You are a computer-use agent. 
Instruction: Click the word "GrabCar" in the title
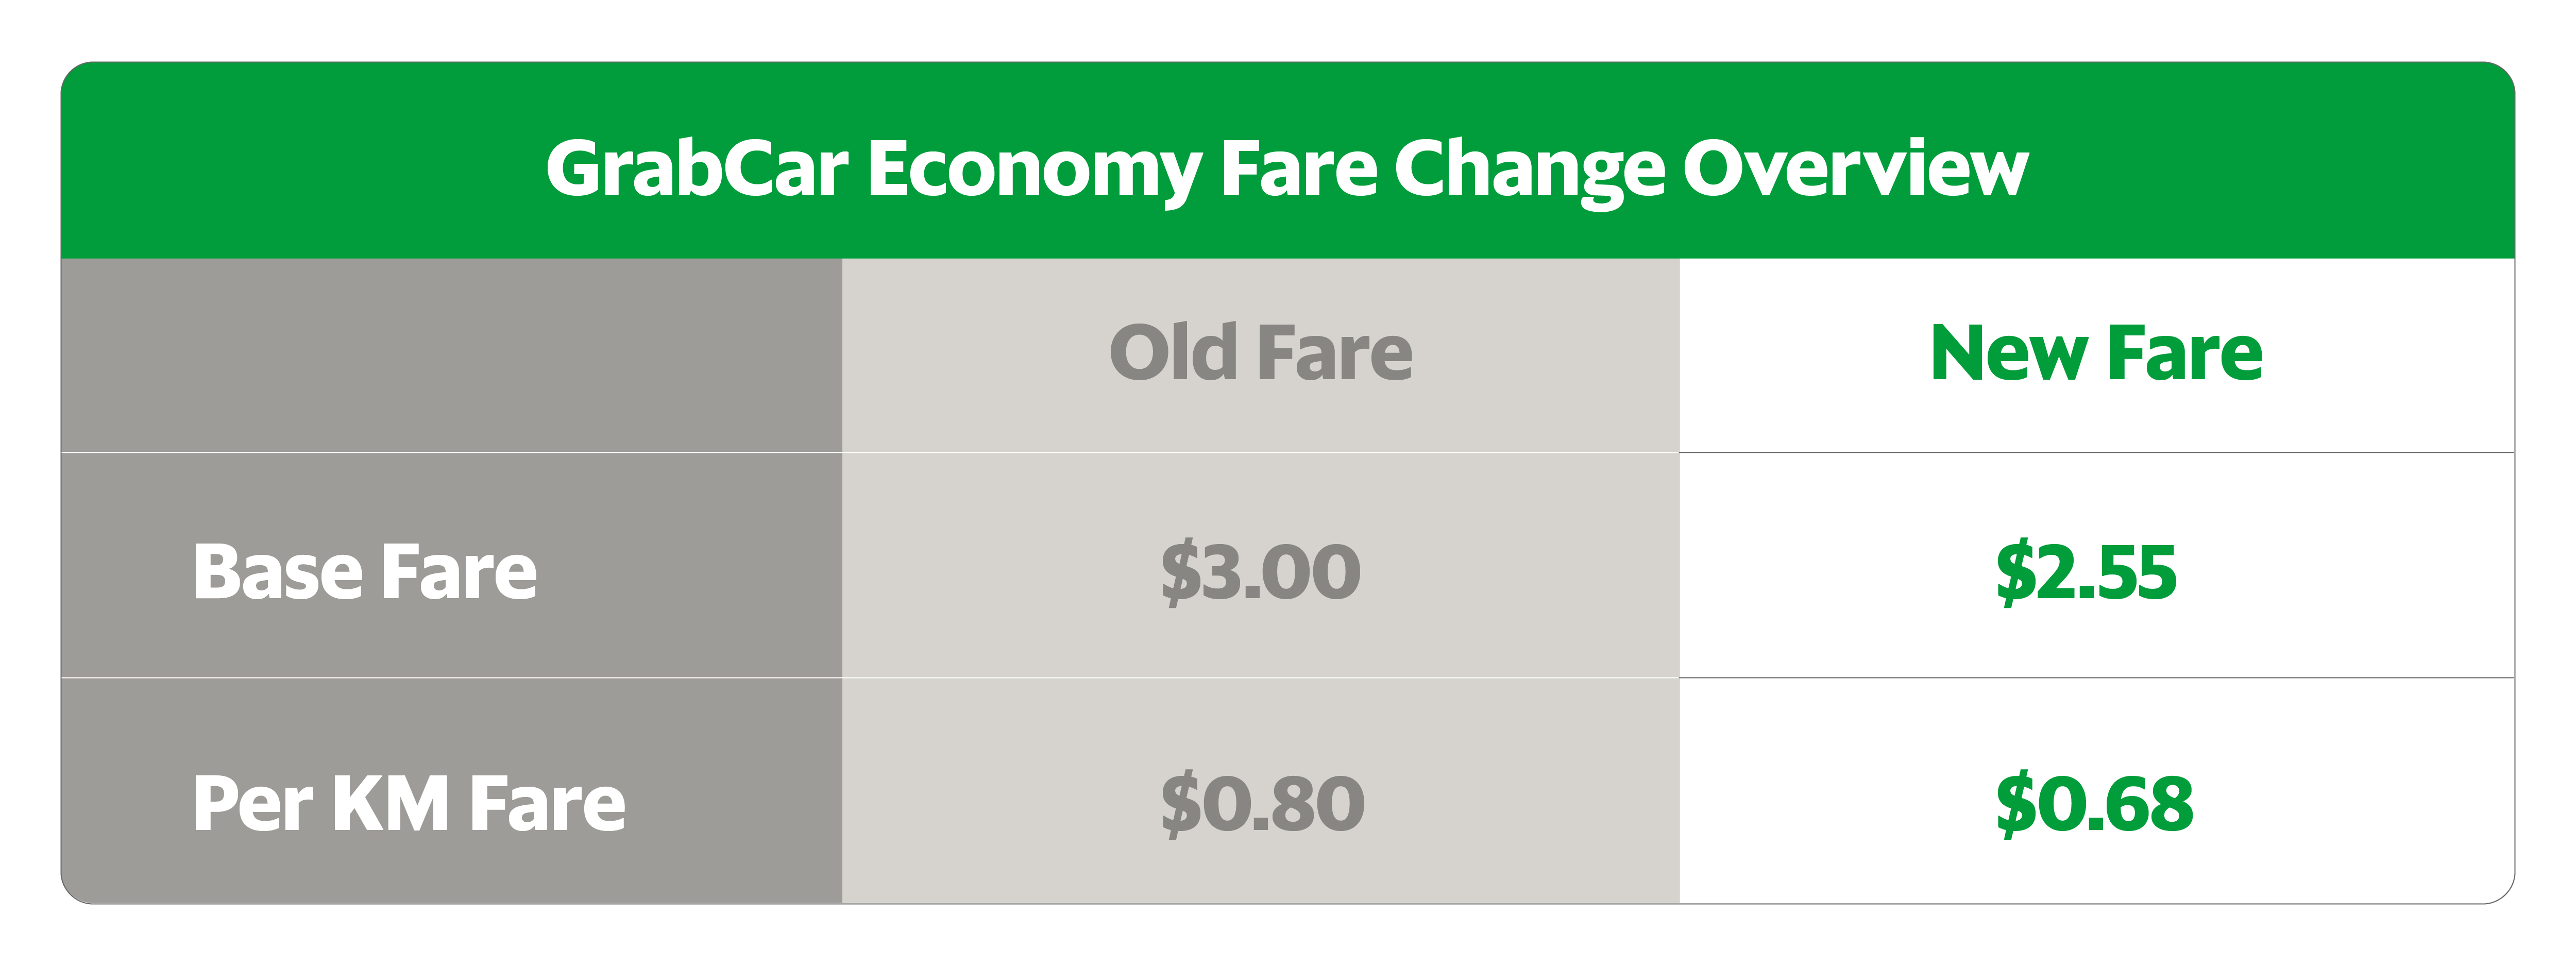(x=697, y=168)
